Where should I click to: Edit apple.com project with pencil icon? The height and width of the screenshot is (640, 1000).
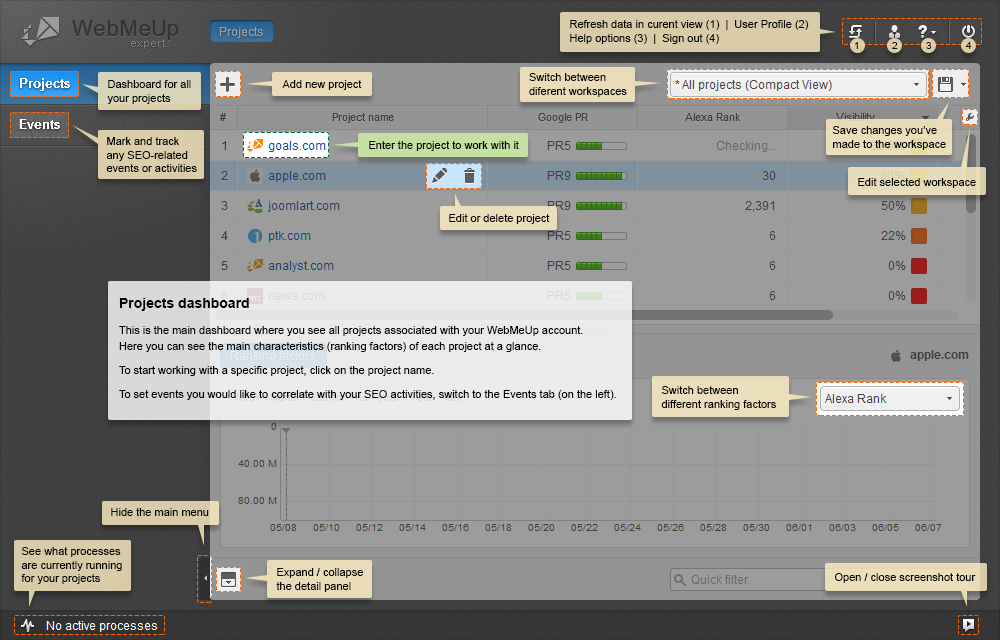(x=439, y=176)
